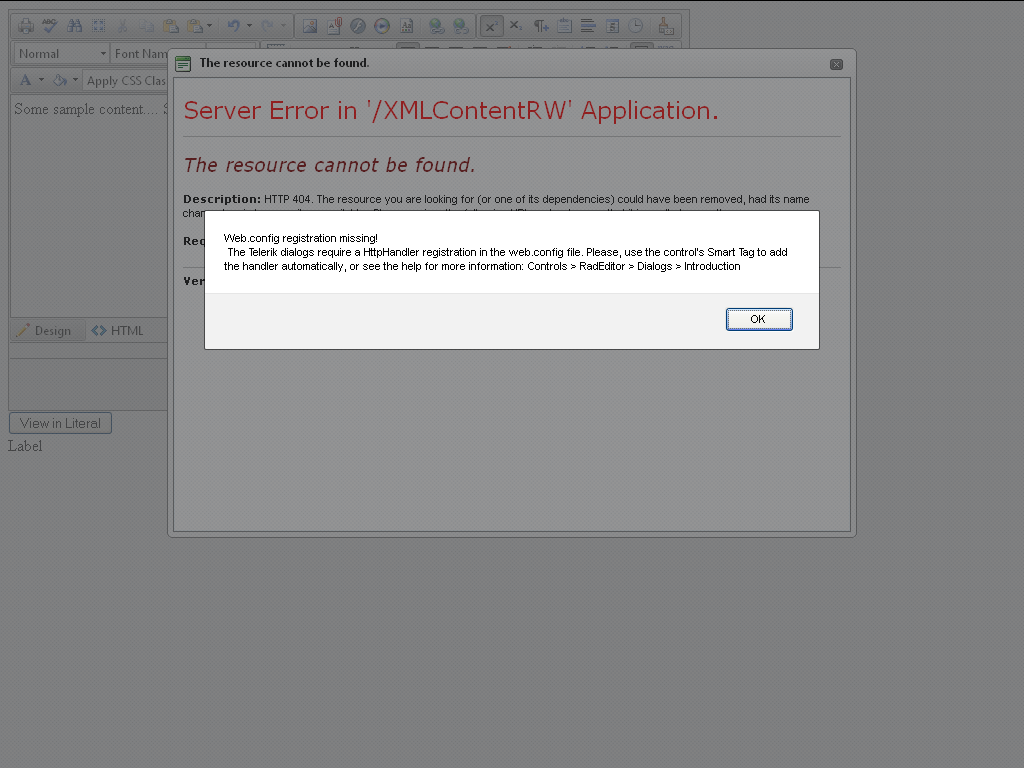Click the Insert Groupbox icon

(x=564, y=26)
